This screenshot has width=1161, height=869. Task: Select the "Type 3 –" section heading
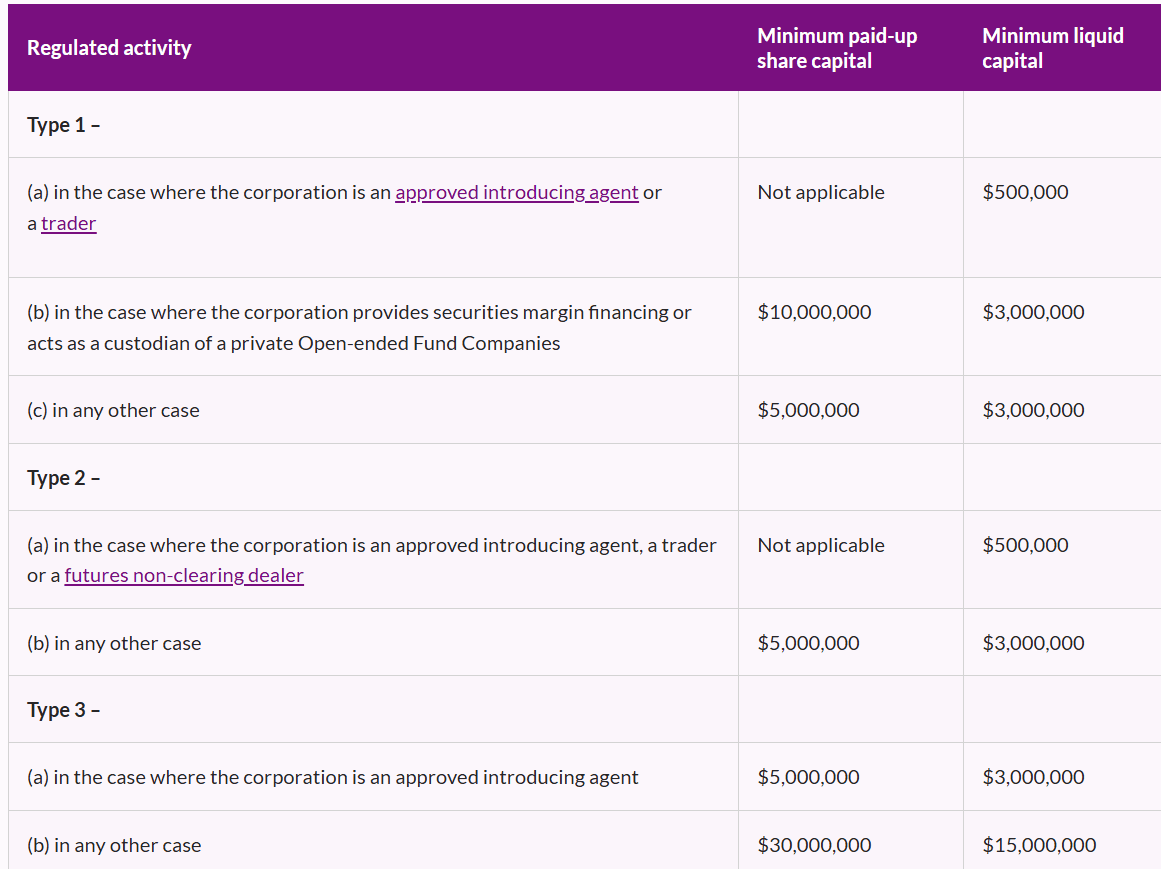click(64, 710)
